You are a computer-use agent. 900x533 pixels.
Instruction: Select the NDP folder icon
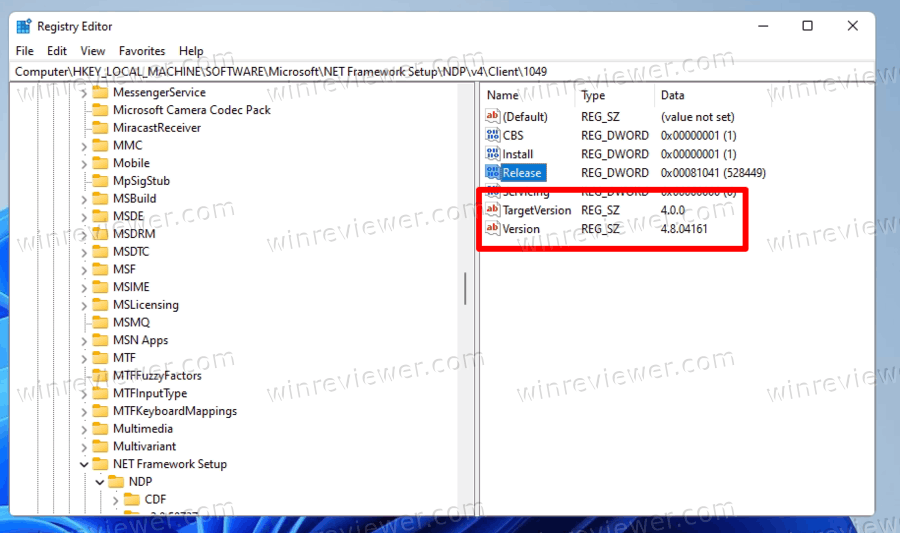116,481
